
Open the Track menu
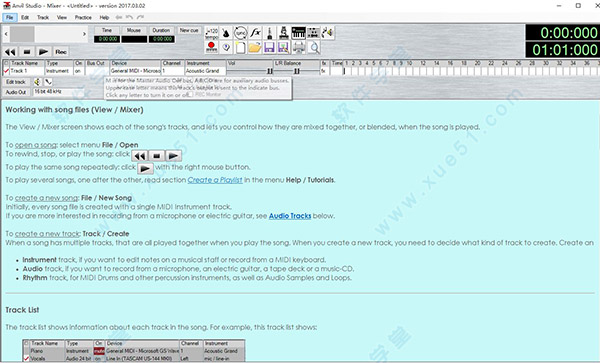tap(43, 18)
